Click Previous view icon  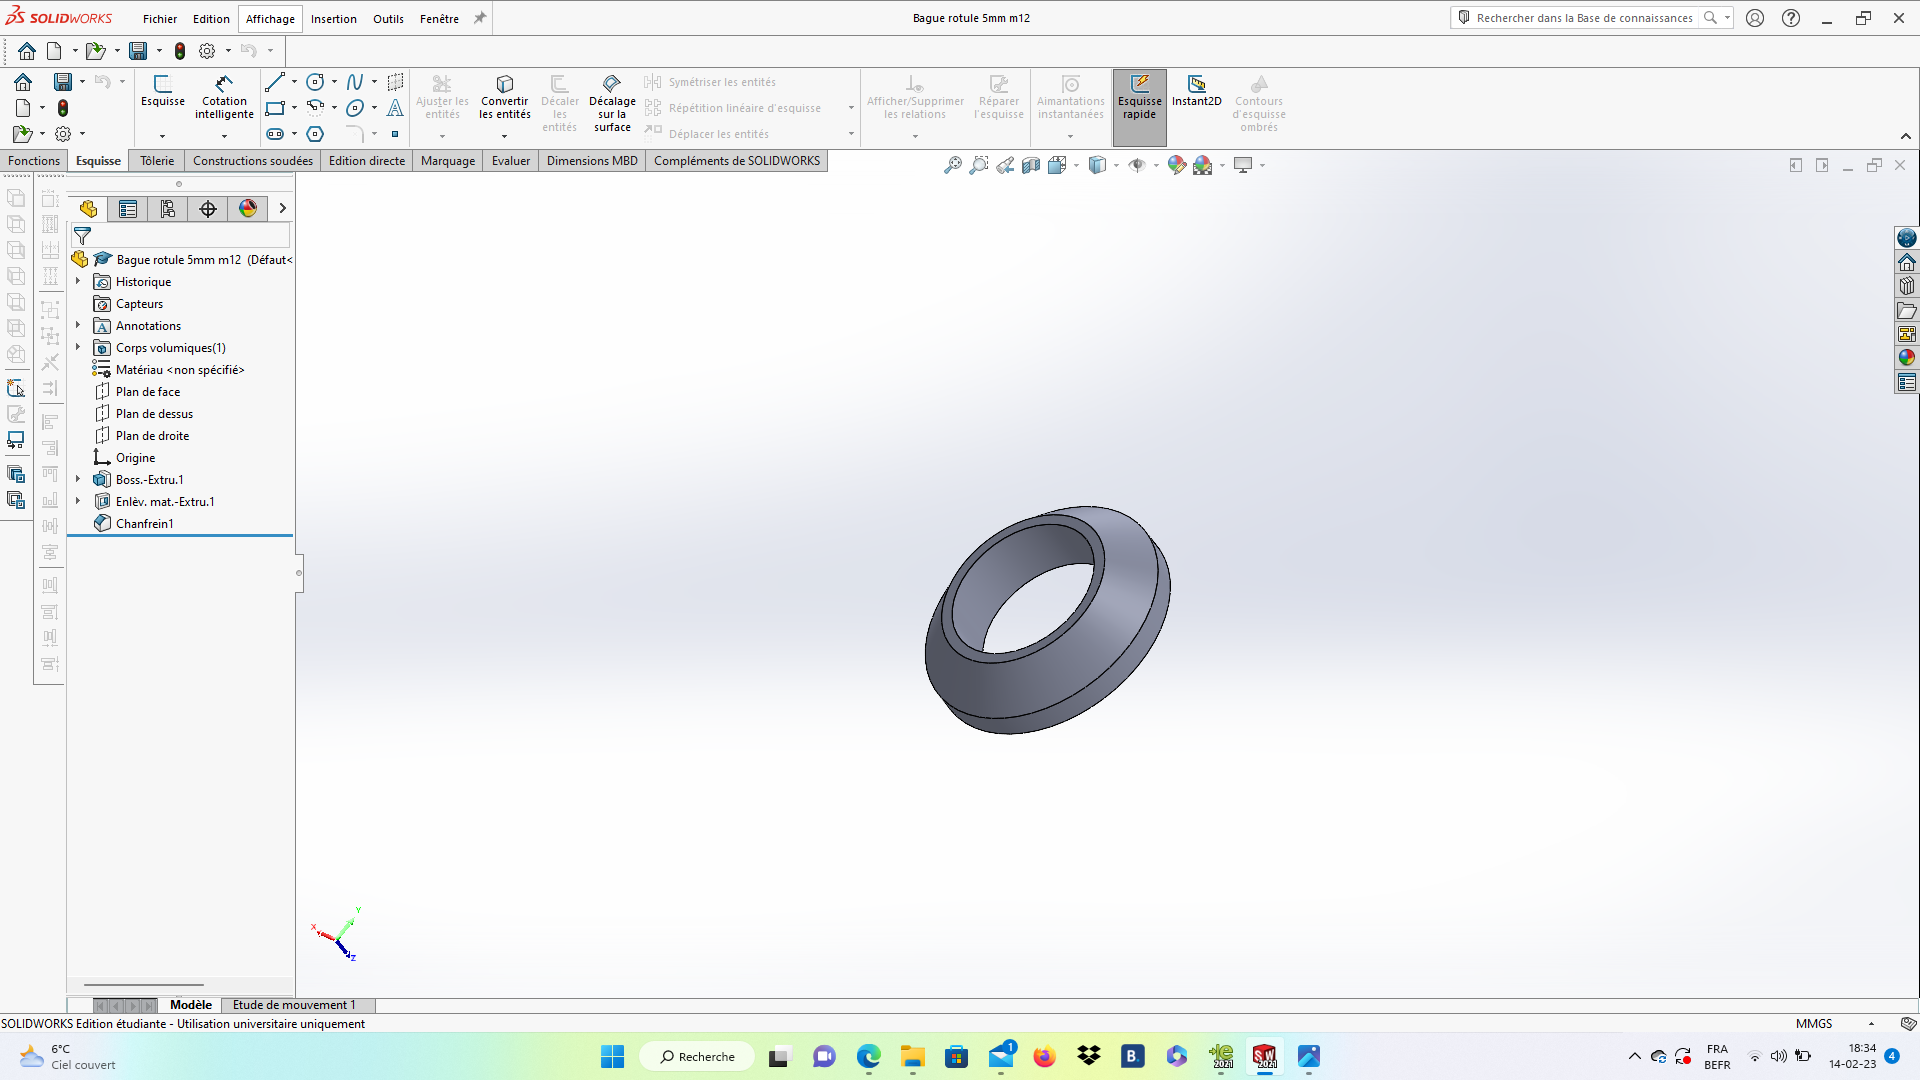click(1005, 165)
